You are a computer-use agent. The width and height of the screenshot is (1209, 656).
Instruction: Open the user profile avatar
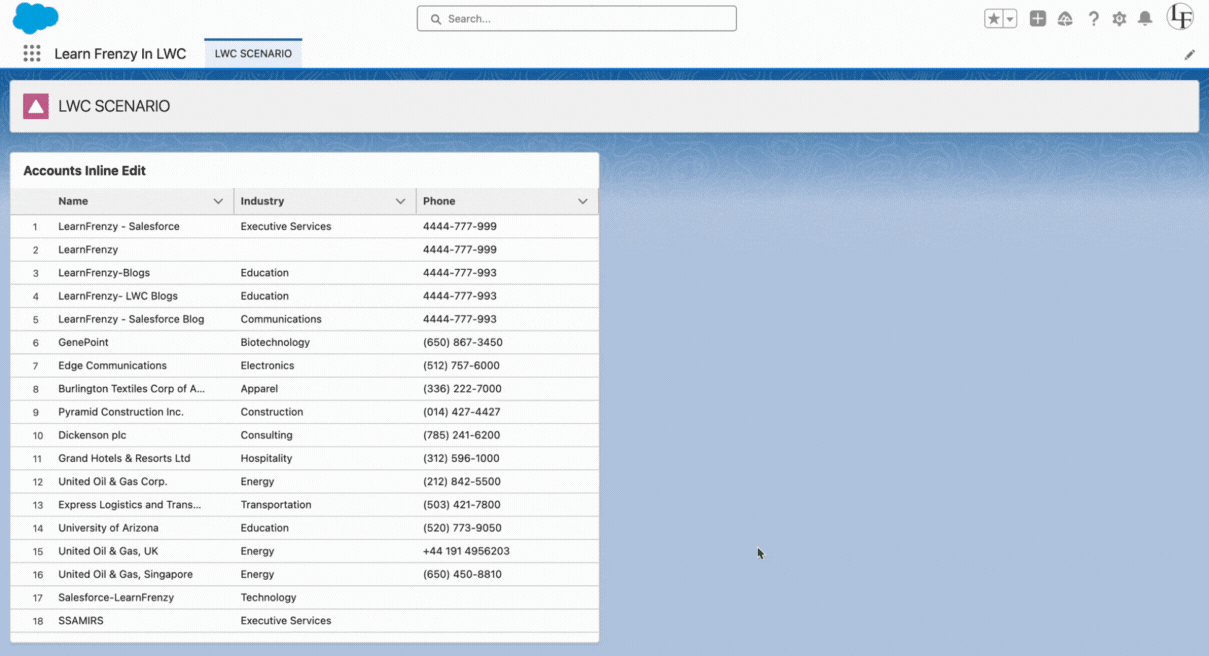[1181, 17]
